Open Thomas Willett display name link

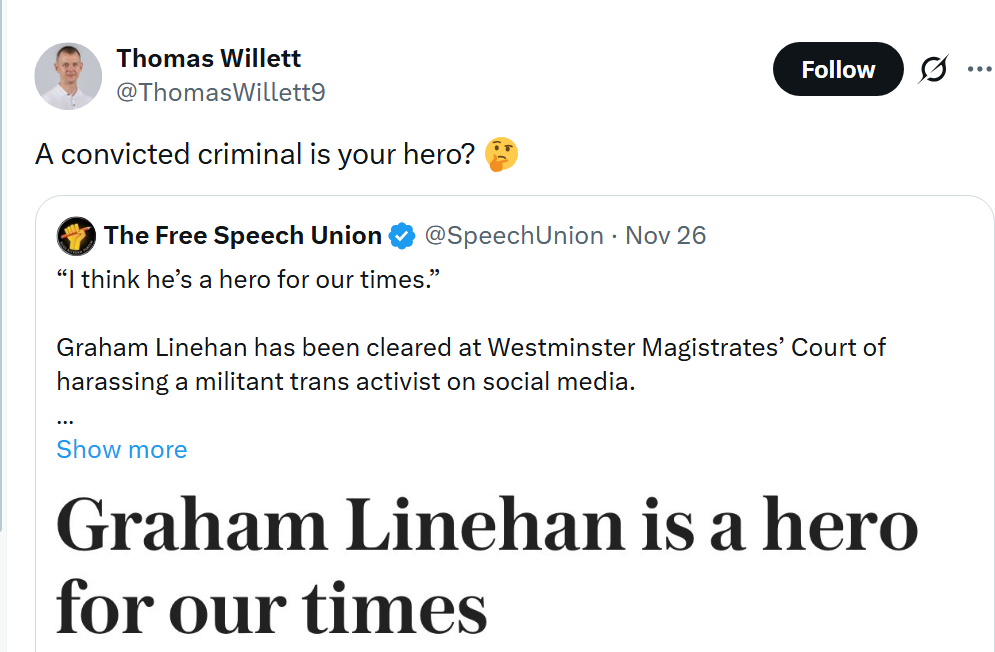(208, 58)
